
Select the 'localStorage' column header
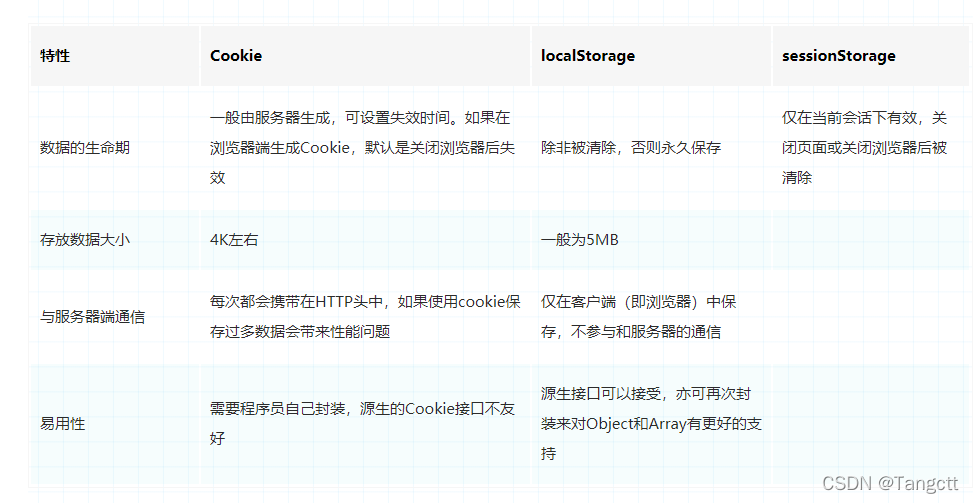coord(651,56)
